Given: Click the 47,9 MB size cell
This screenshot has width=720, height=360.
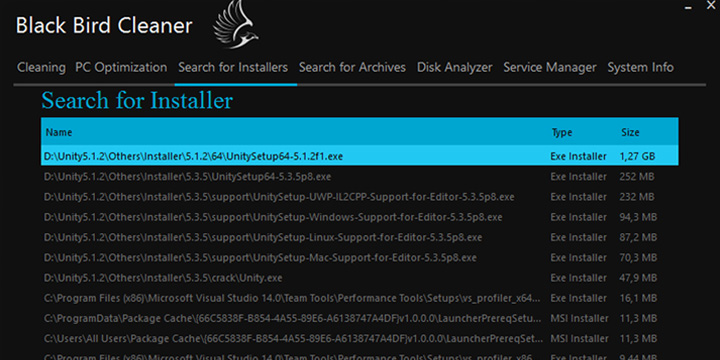Looking at the screenshot, I should (x=638, y=278).
